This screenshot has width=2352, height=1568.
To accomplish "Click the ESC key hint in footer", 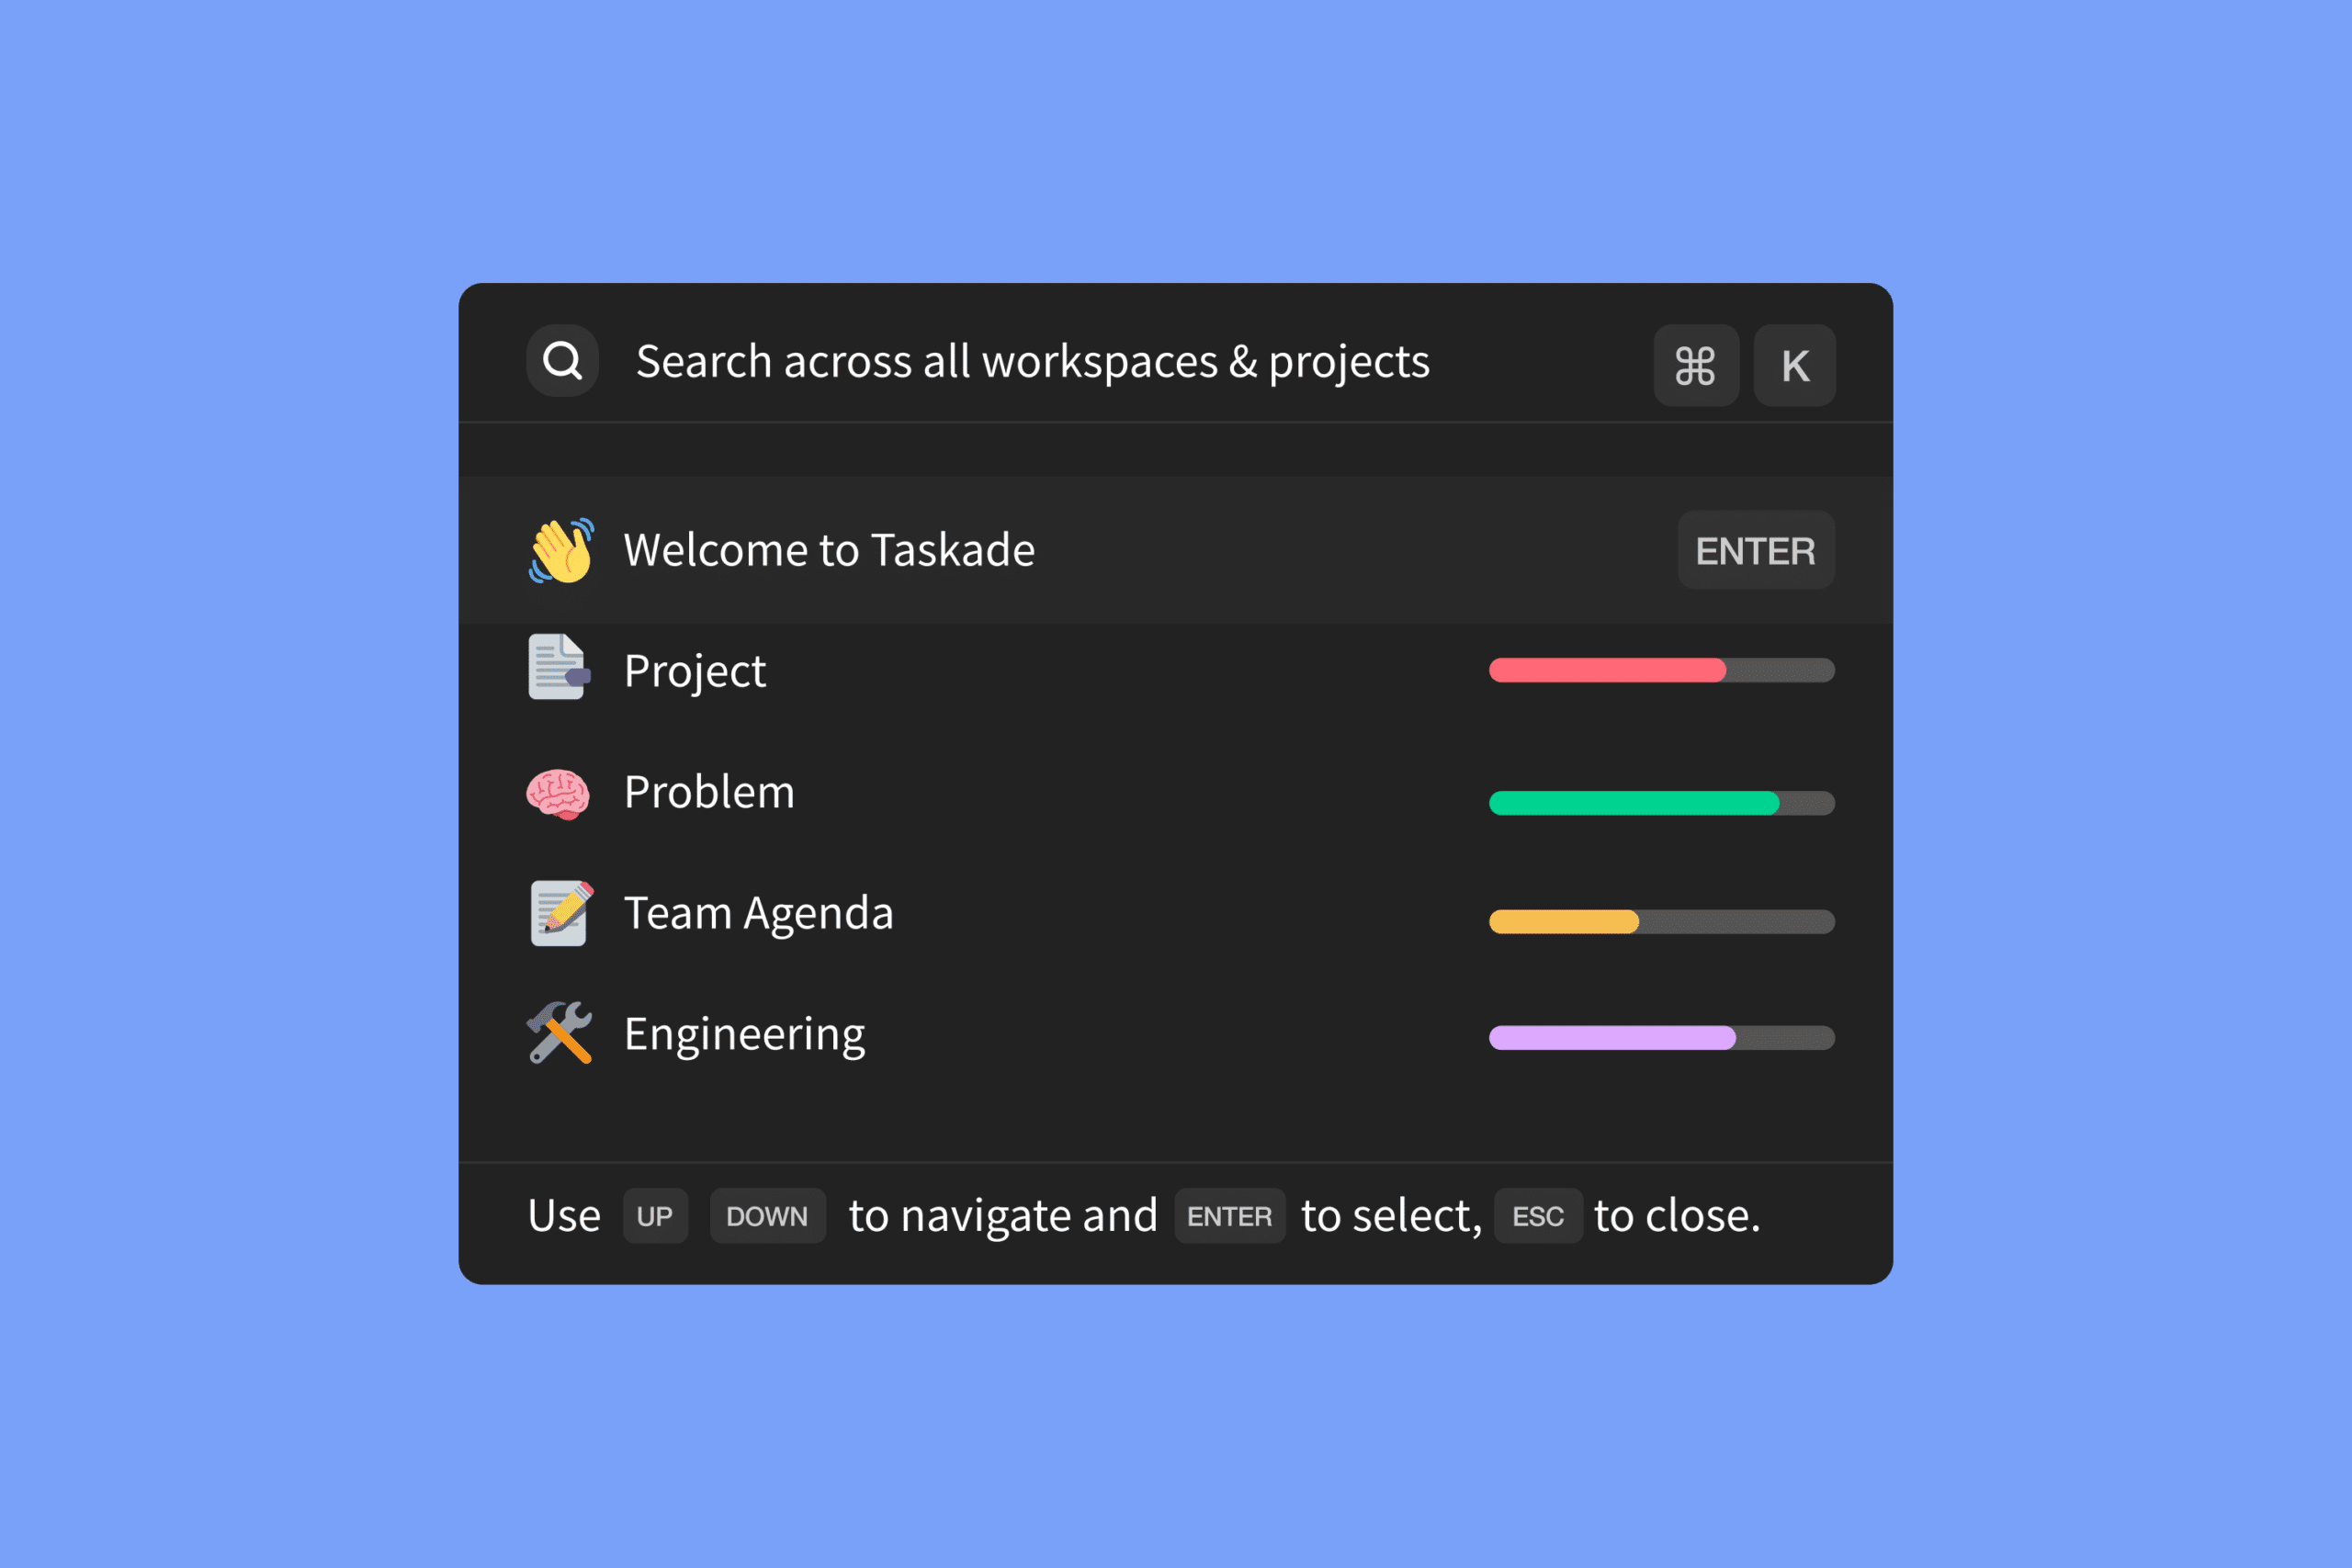I will point(1538,1216).
